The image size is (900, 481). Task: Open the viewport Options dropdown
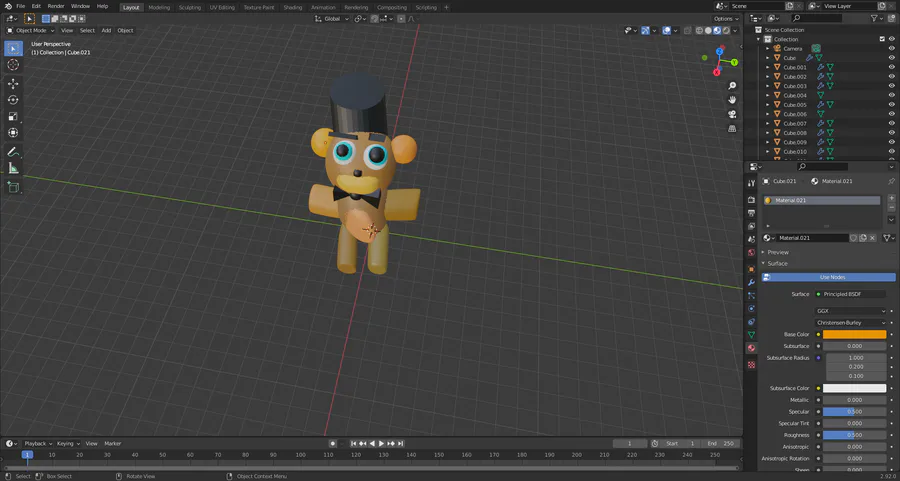coord(726,18)
